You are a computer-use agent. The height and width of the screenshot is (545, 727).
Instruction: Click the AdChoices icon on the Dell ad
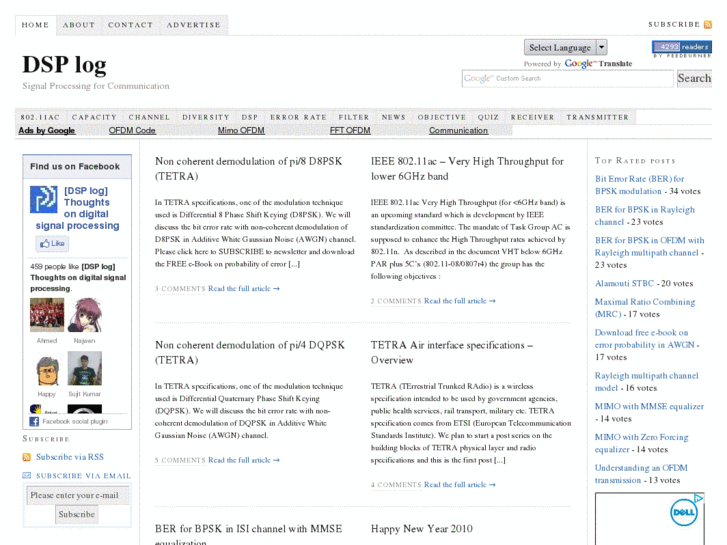pyautogui.click(x=698, y=498)
